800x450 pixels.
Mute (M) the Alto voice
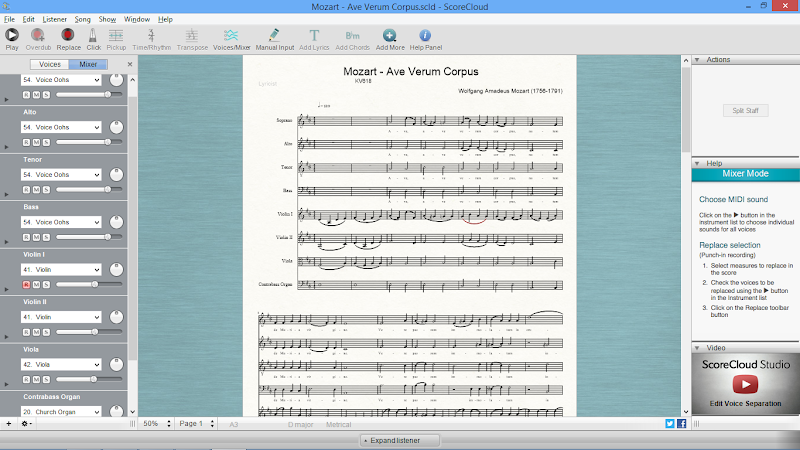pyautogui.click(x=36, y=142)
